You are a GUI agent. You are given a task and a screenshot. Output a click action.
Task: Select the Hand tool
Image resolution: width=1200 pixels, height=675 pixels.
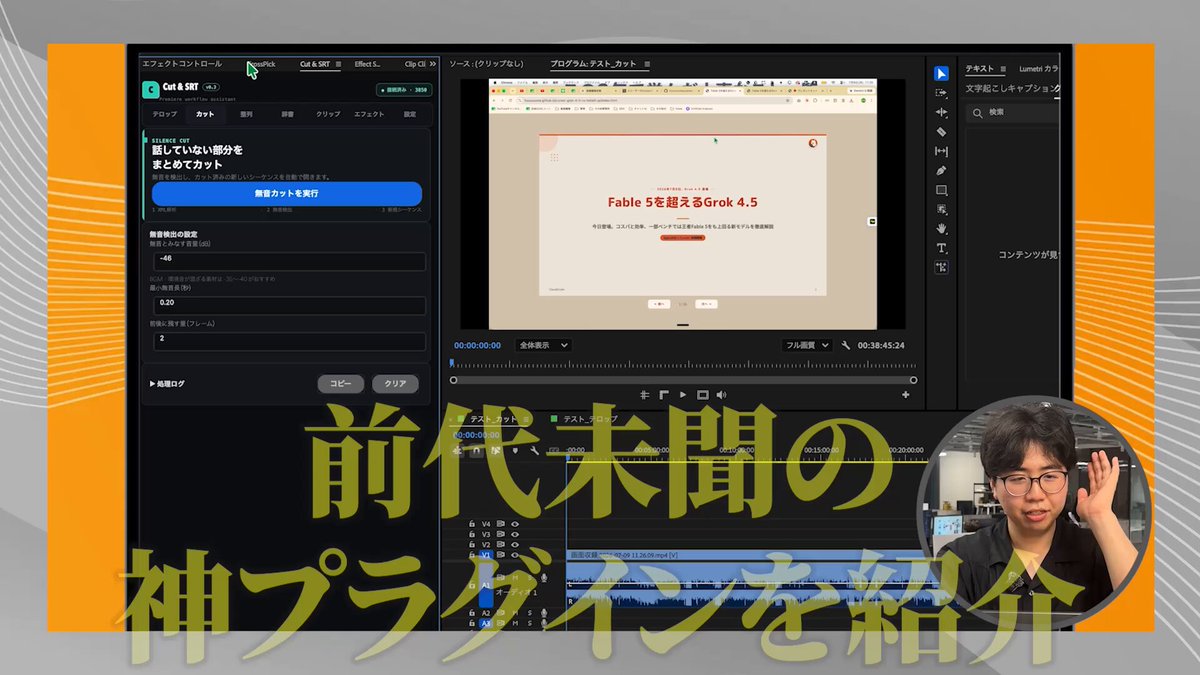tap(941, 228)
